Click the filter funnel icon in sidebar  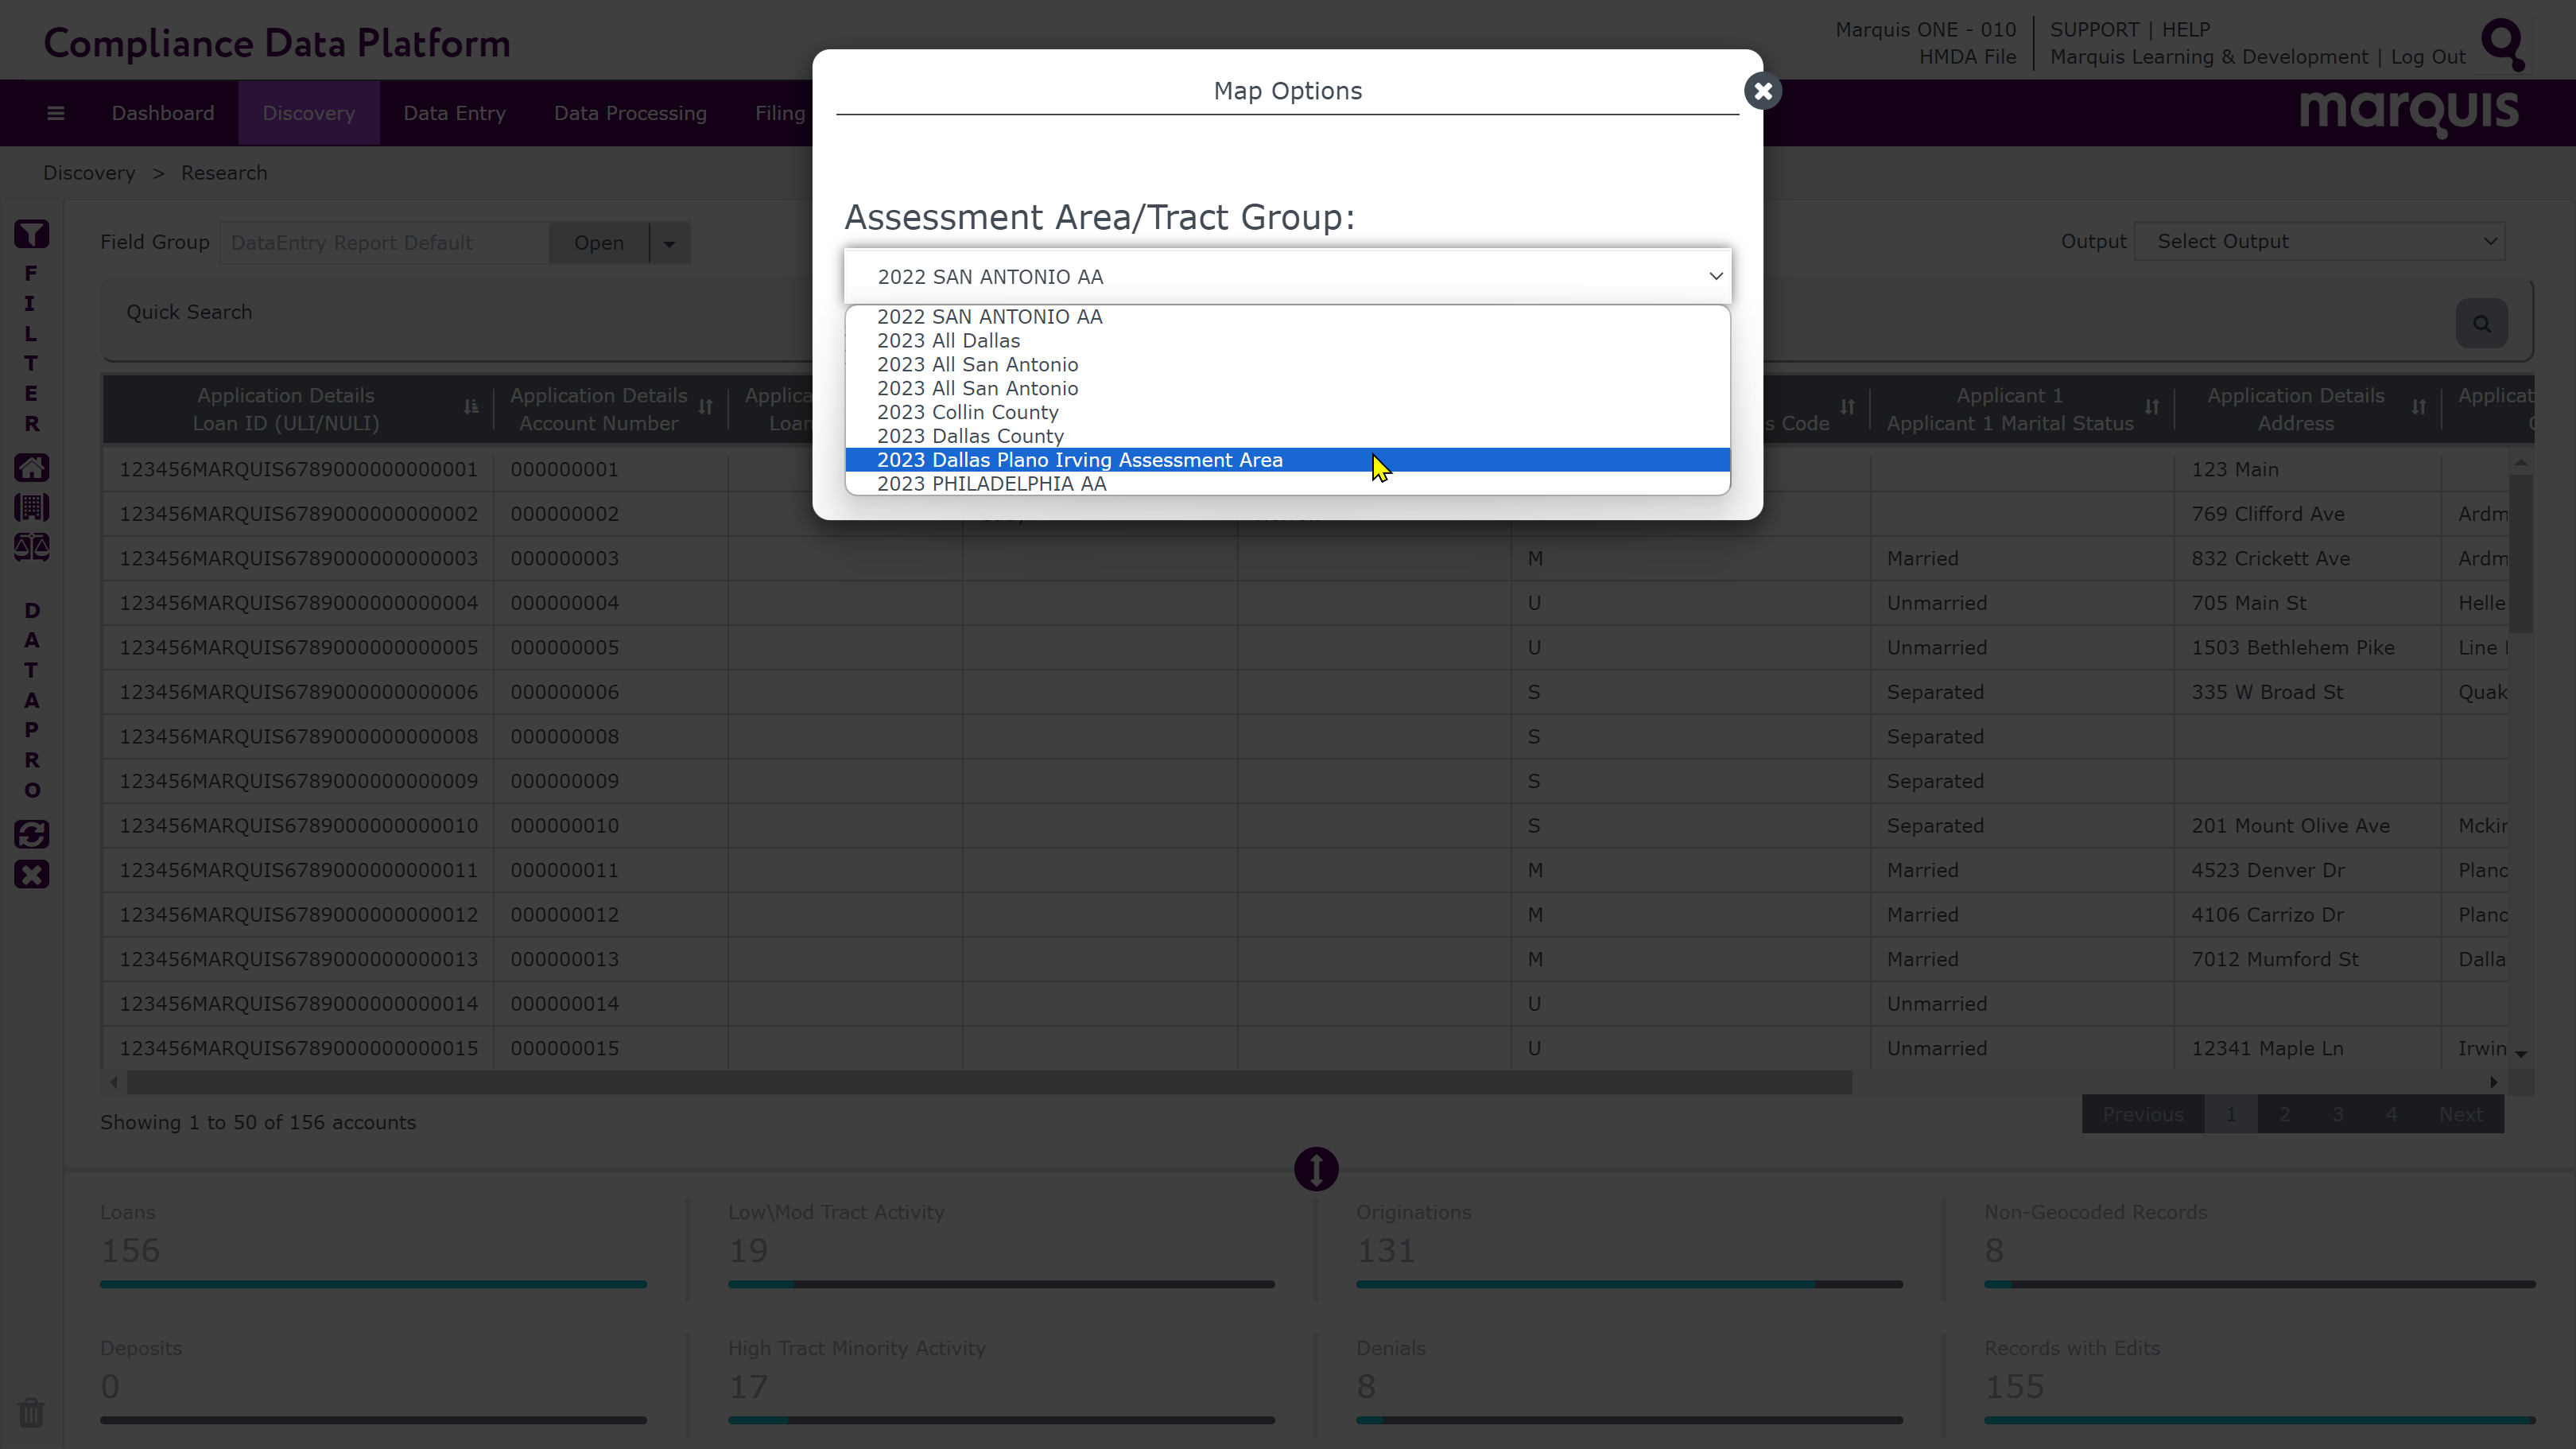[x=31, y=234]
